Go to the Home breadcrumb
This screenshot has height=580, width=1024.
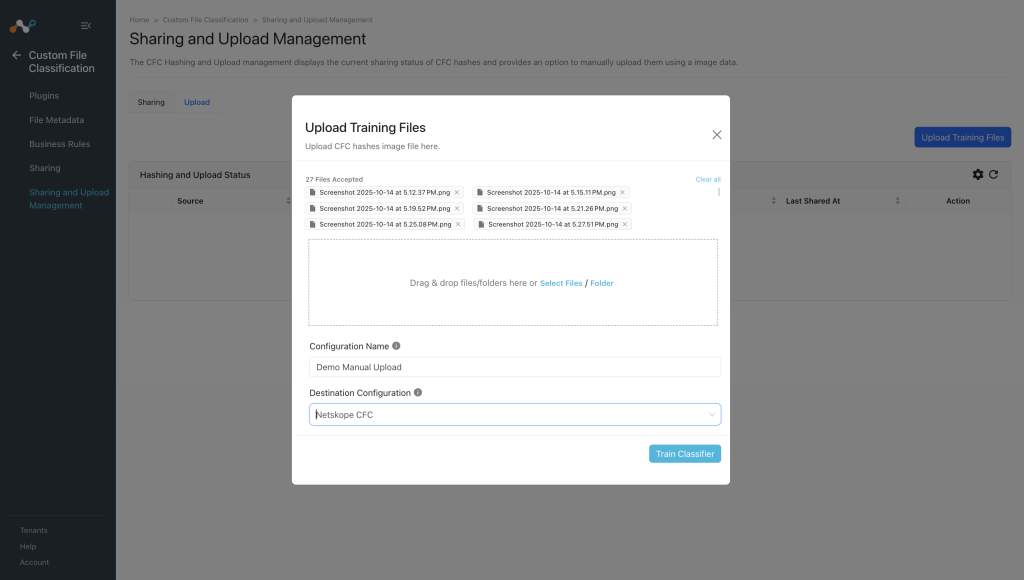[x=139, y=20]
